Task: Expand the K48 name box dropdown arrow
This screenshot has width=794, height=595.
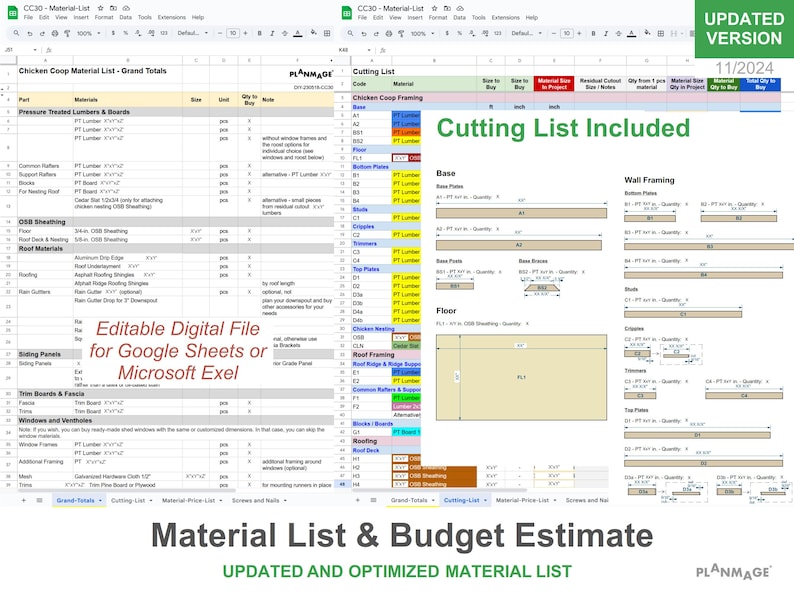Action: pos(369,50)
